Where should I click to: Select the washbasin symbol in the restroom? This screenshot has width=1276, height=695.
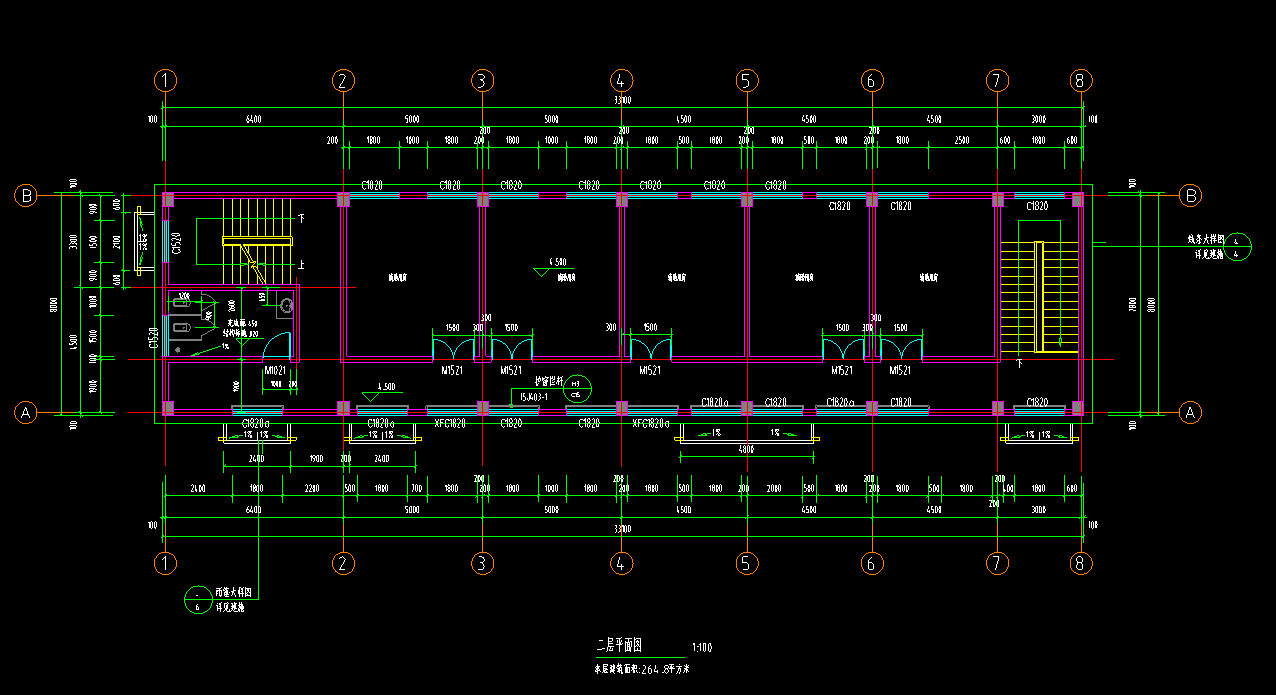coord(286,306)
